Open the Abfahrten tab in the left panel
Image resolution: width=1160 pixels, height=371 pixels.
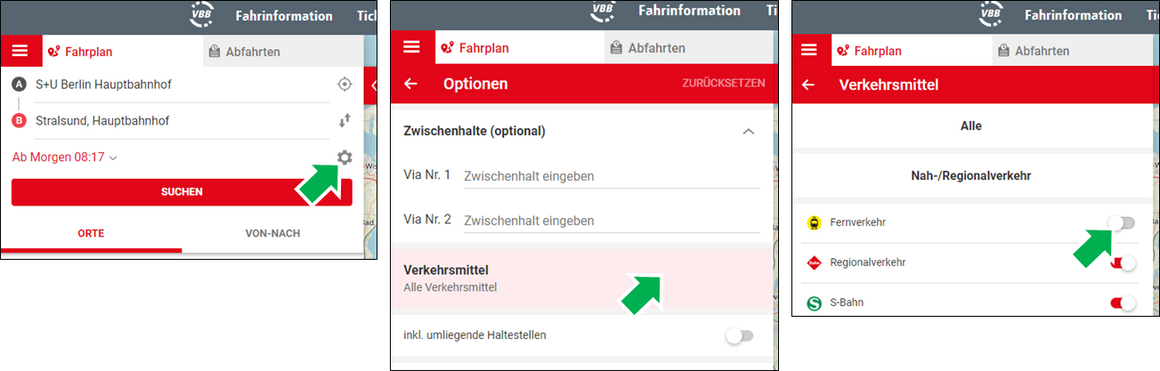(x=283, y=52)
